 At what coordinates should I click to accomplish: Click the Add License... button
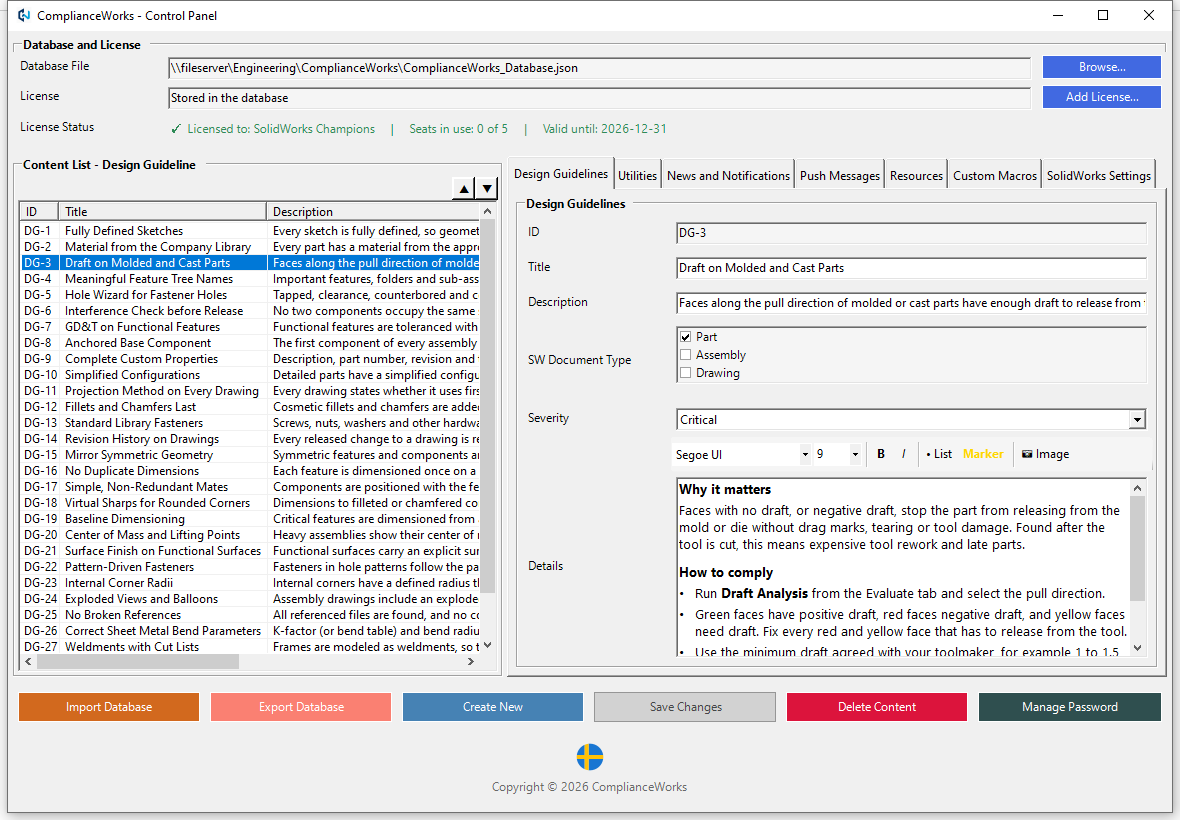tap(1102, 97)
